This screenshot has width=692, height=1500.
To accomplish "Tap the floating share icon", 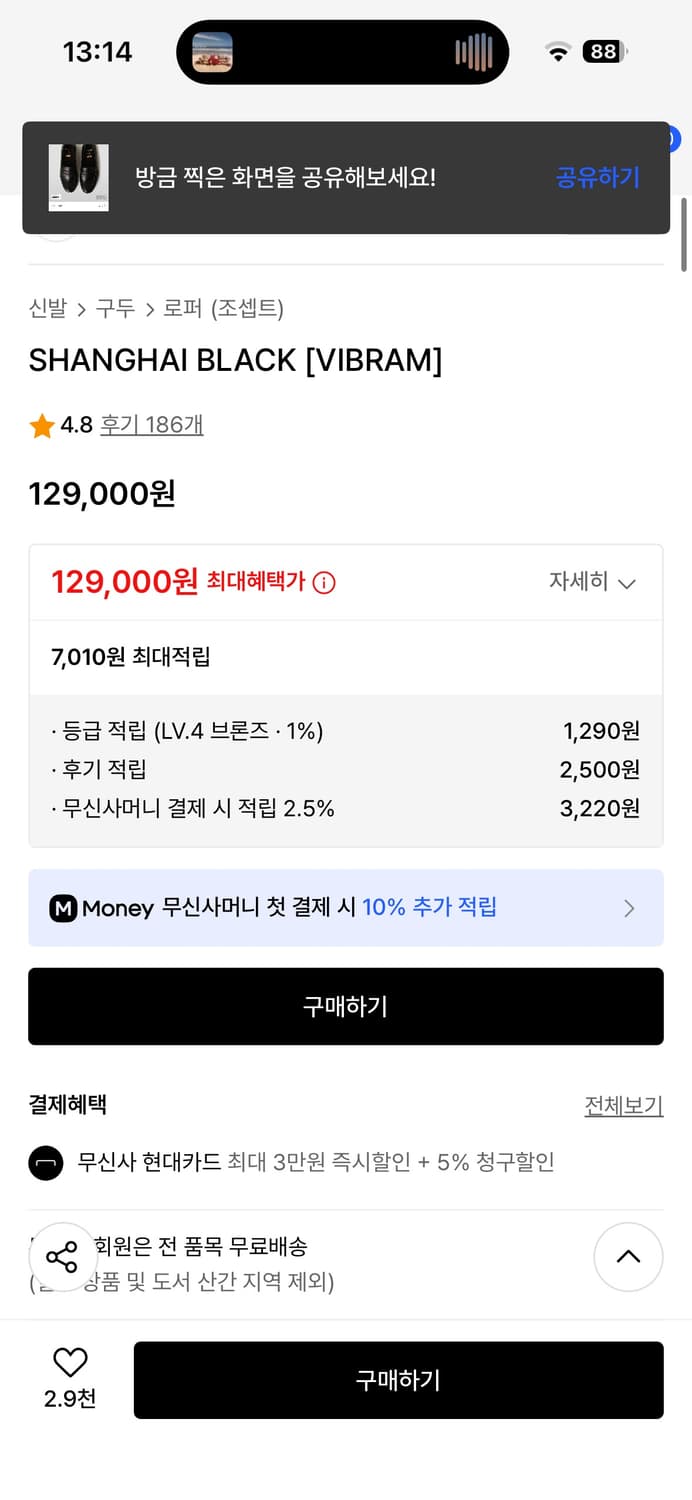I will (x=63, y=1257).
